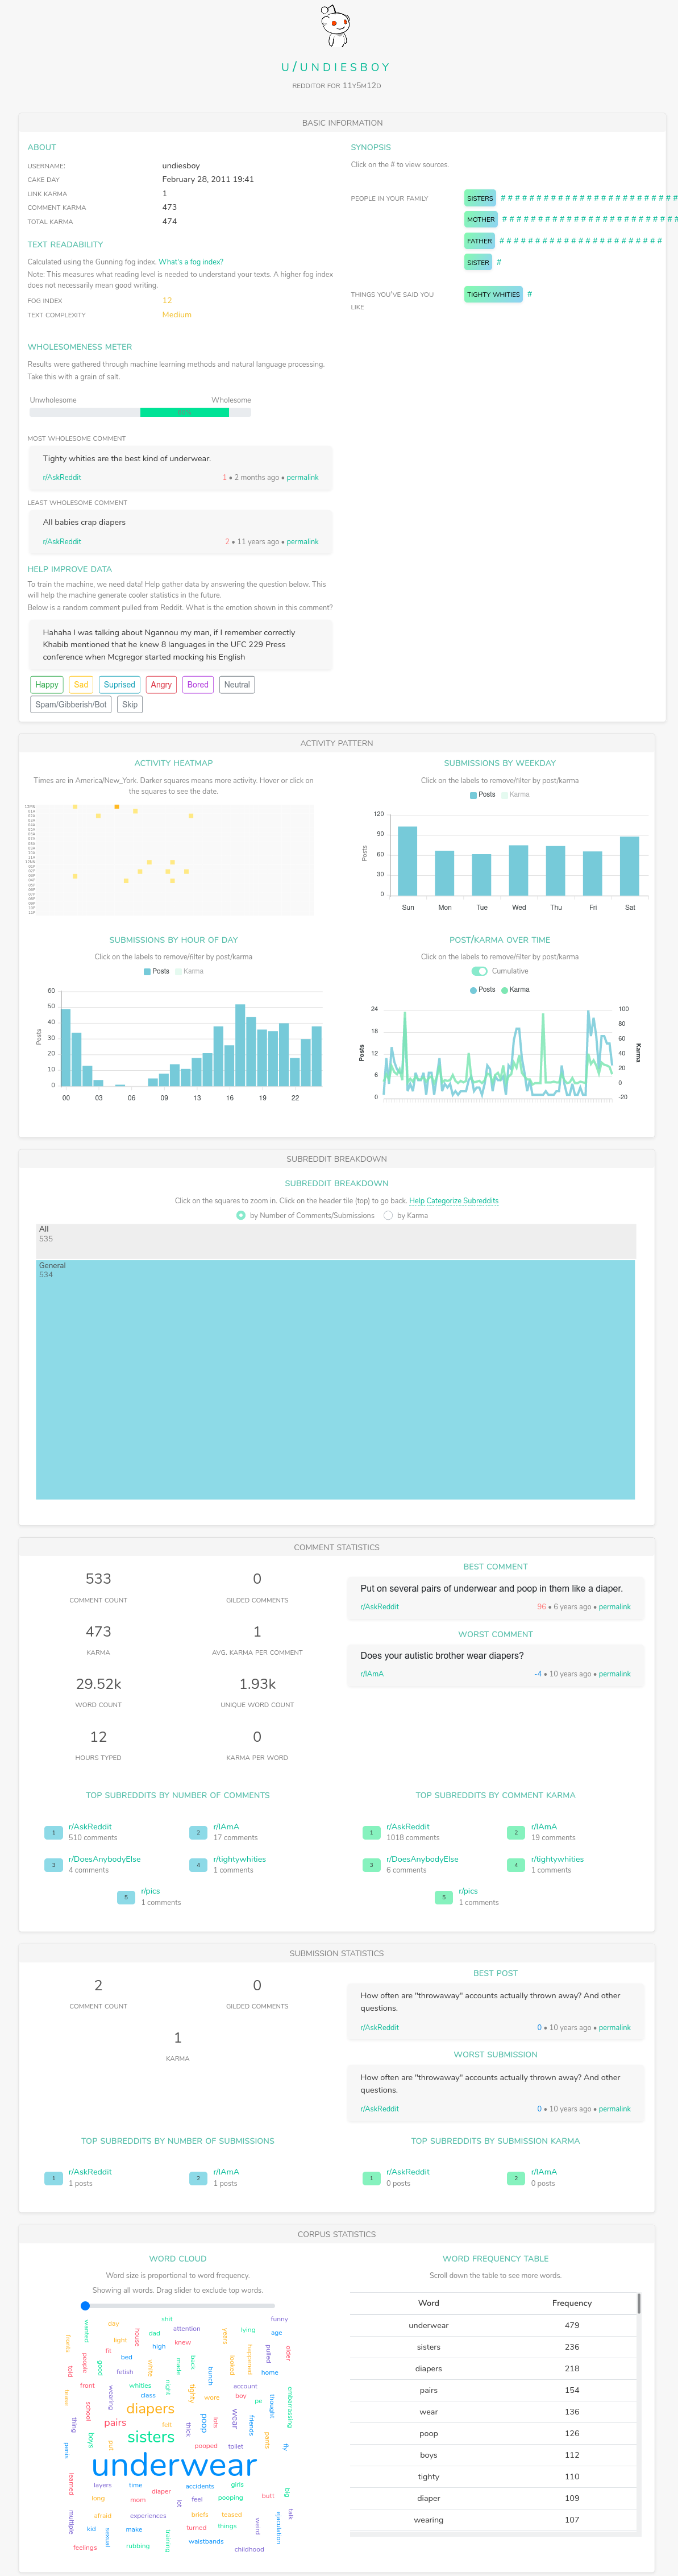Click the Word column header
The height and width of the screenshot is (2576, 678).
(x=428, y=2303)
